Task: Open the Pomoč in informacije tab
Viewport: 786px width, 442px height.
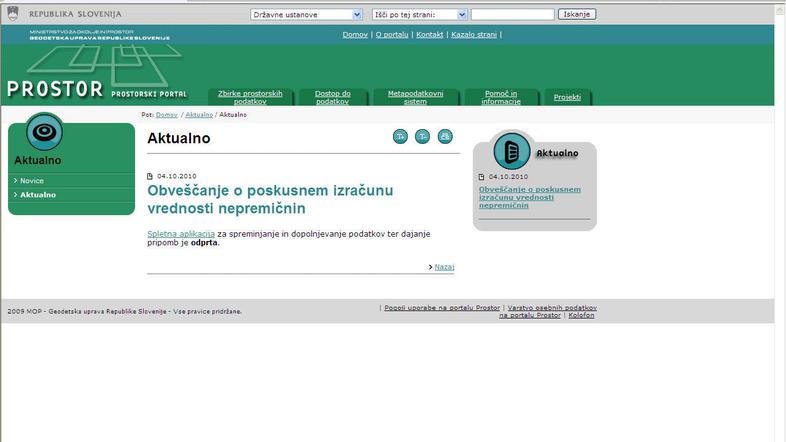Action: coord(501,97)
